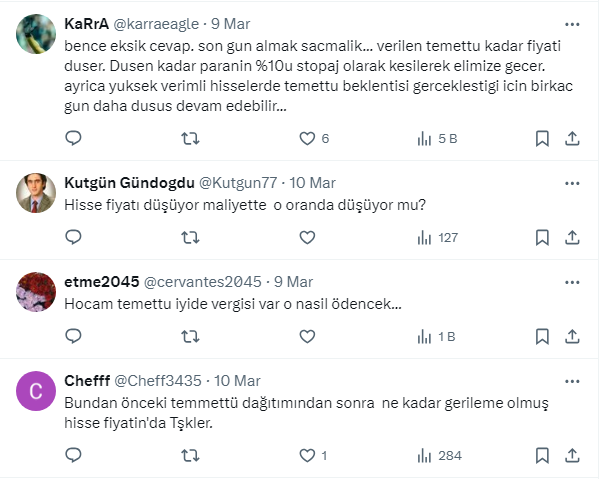Open the 10 Mar timestamp on Chefff's tweet
Screen dimensions: 601x479
pyautogui.click(x=237, y=381)
